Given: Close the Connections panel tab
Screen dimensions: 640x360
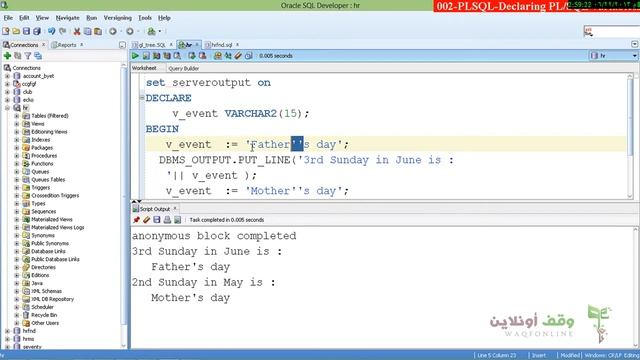Looking at the screenshot, I should pyautogui.click(x=43, y=44).
